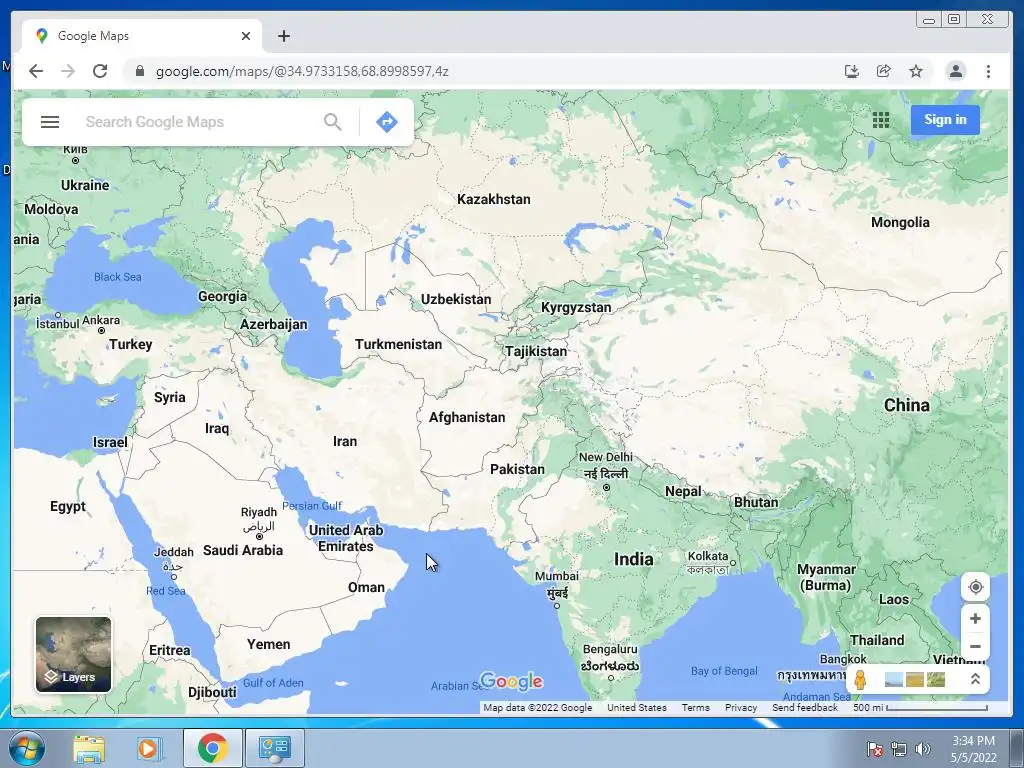Click the Iran country label
The height and width of the screenshot is (768, 1024).
345,441
